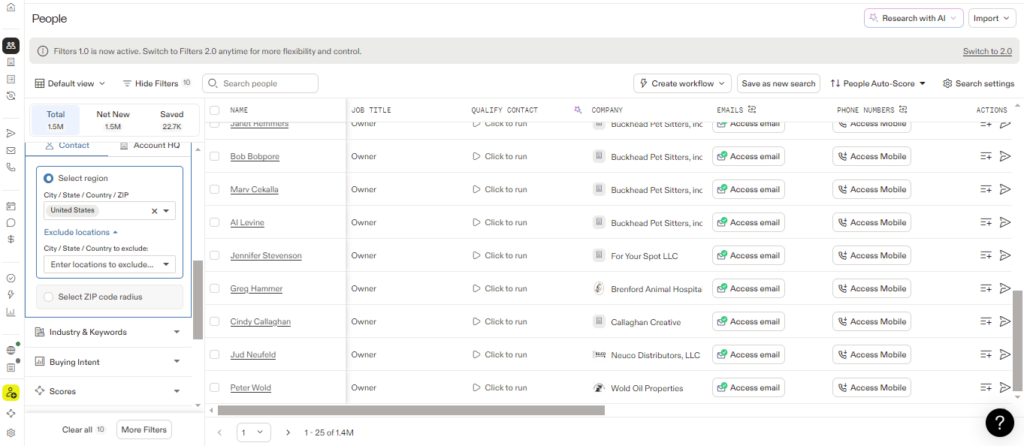The height and width of the screenshot is (446, 1024).
Task: Open the People Auto-Score sort dropdown
Action: click(x=878, y=84)
